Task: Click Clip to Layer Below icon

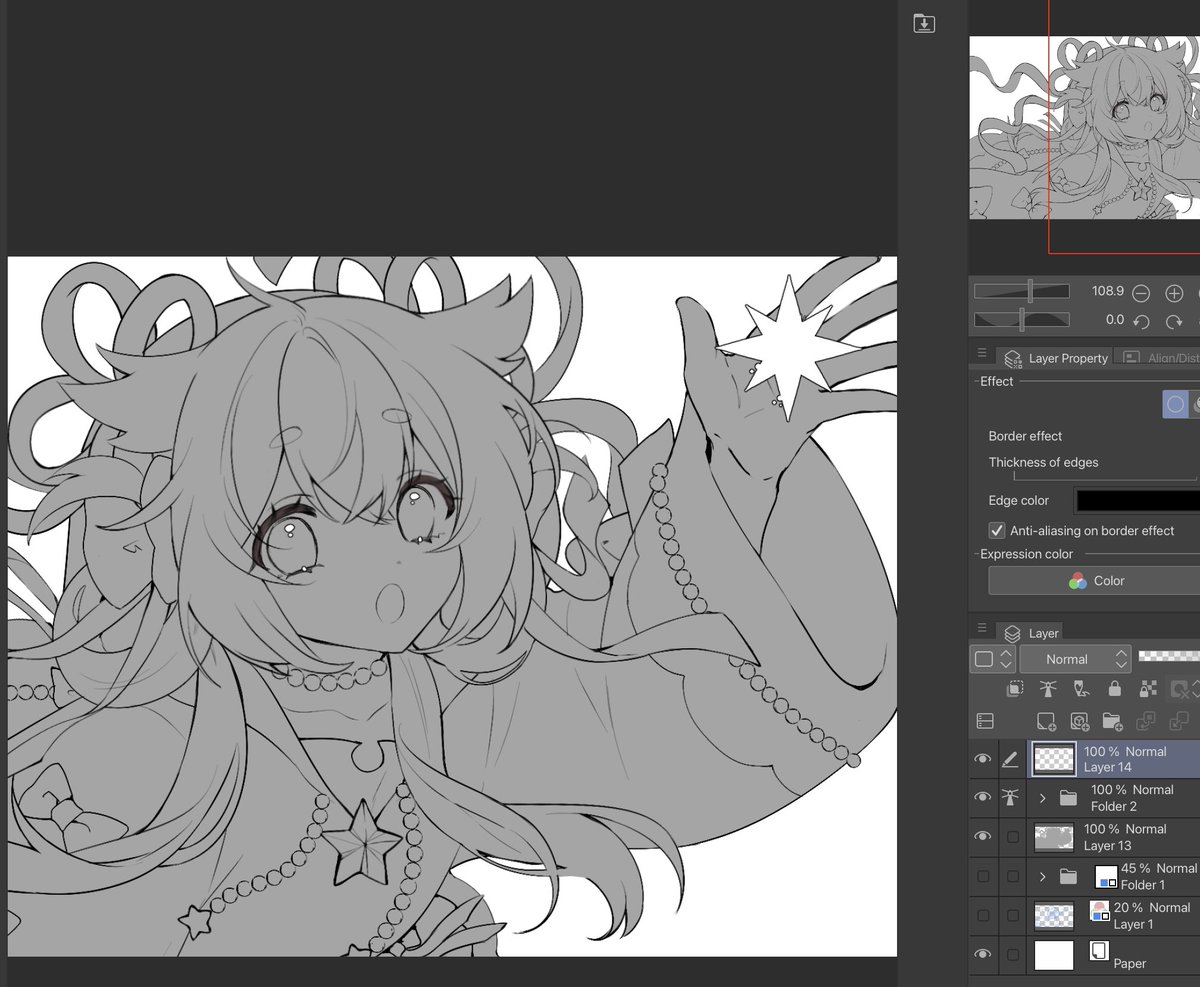Action: pos(1015,689)
